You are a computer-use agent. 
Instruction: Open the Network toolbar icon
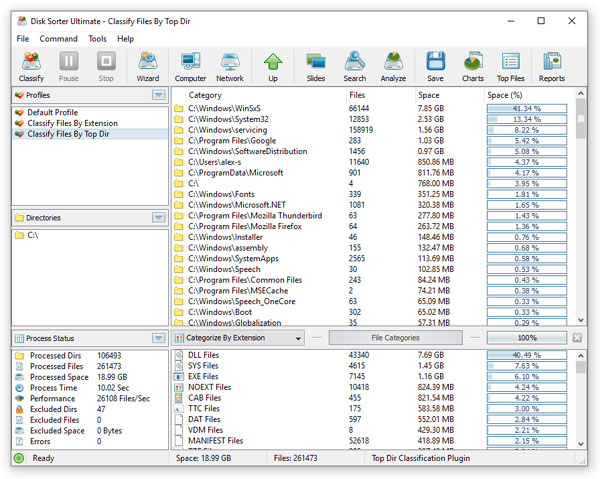pyautogui.click(x=230, y=67)
